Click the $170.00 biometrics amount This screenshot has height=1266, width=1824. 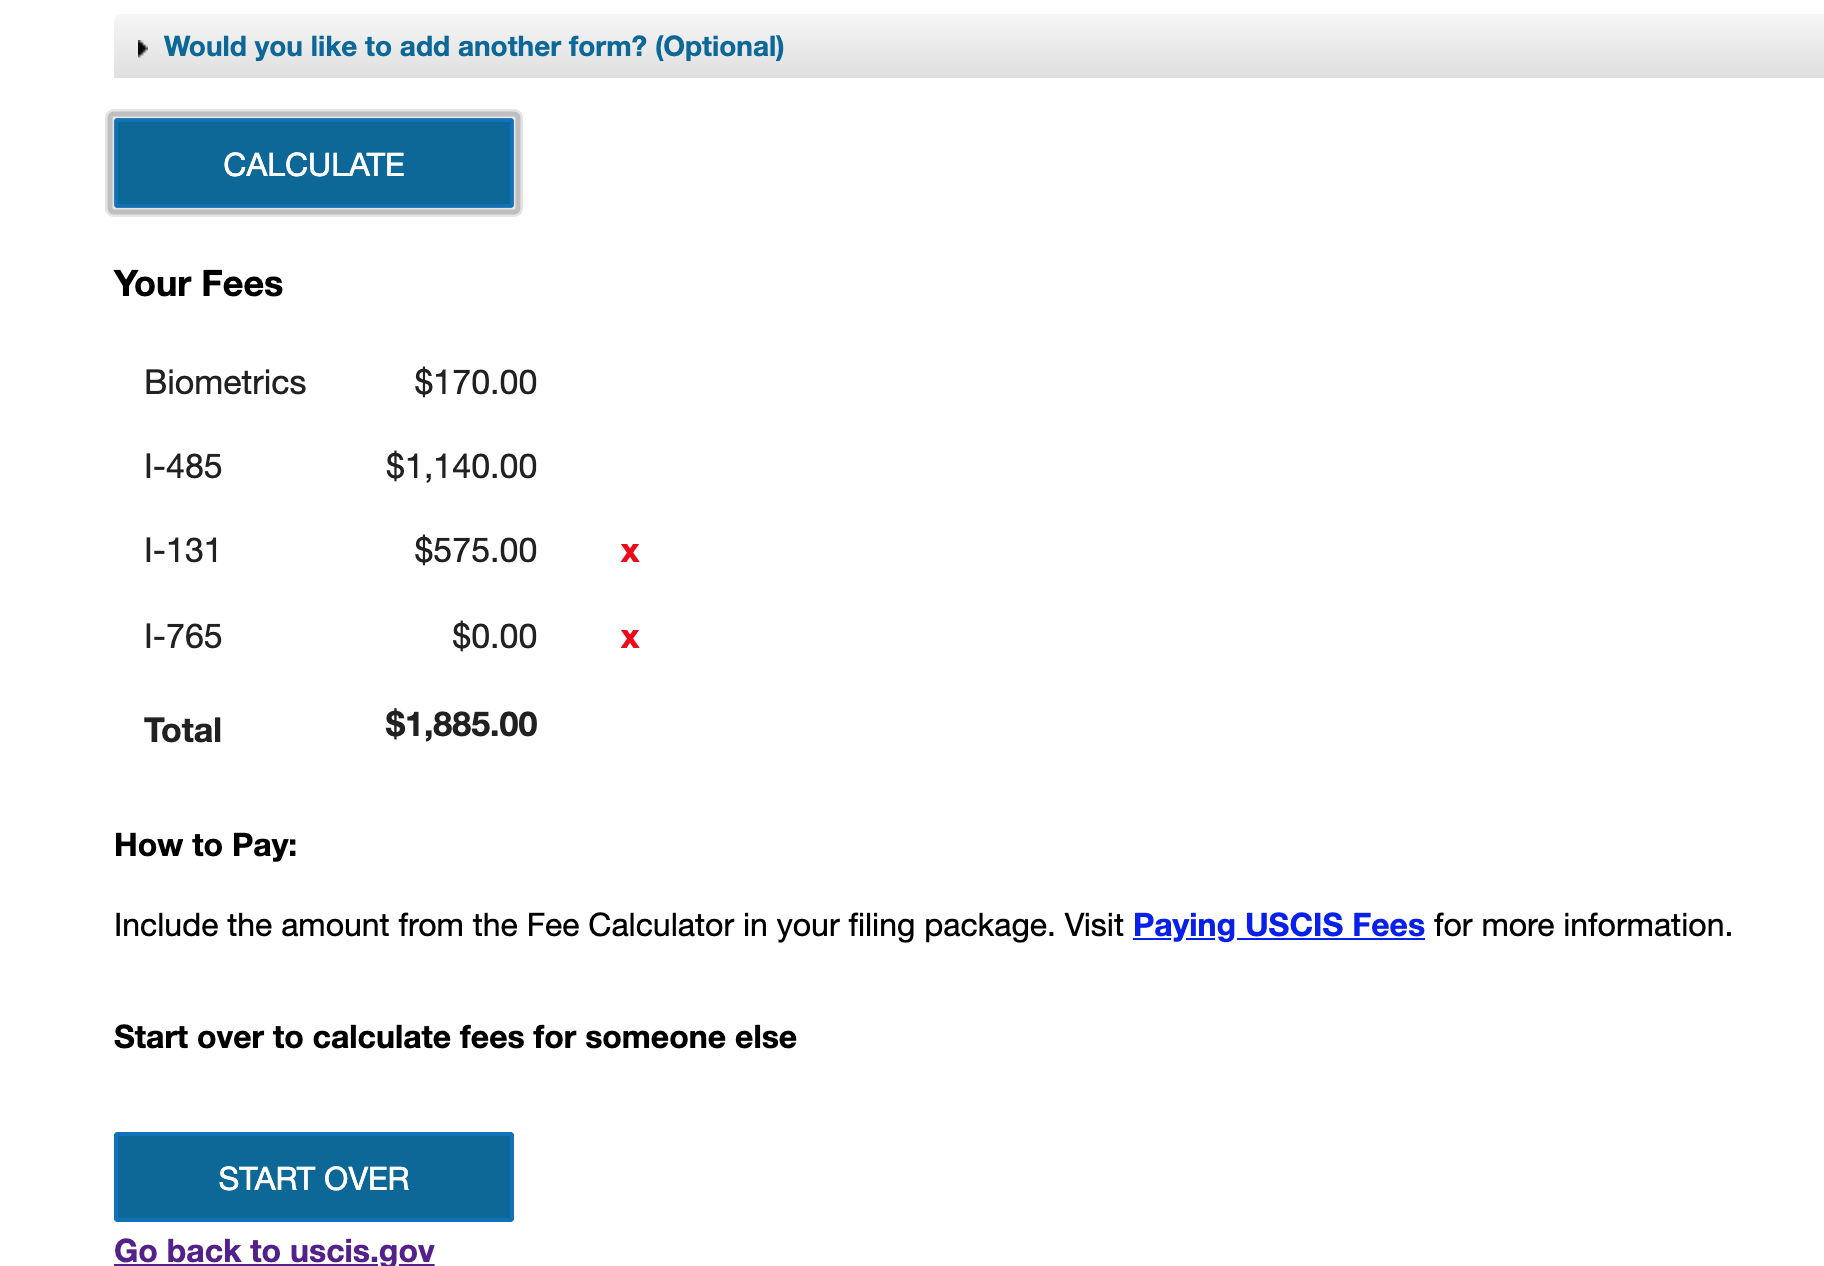click(x=476, y=382)
